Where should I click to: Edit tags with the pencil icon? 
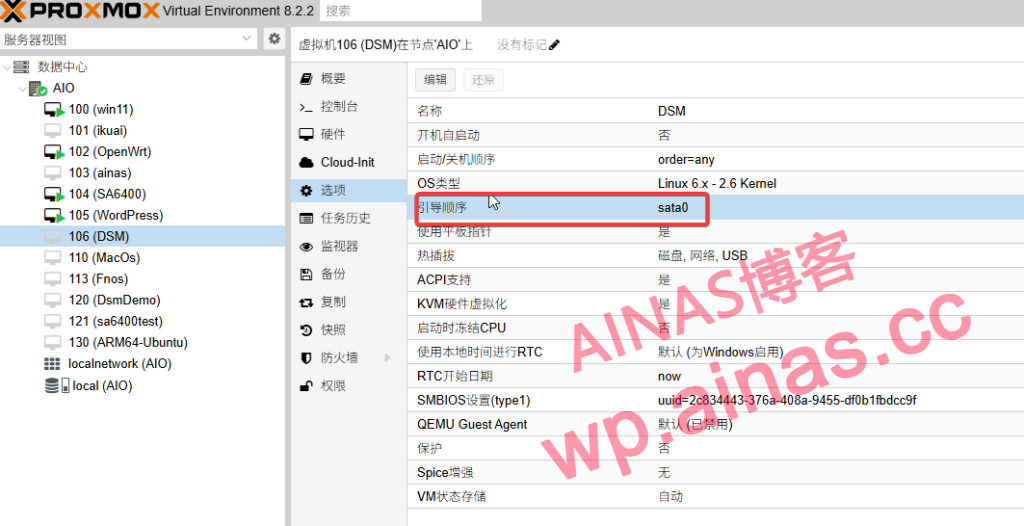point(554,45)
